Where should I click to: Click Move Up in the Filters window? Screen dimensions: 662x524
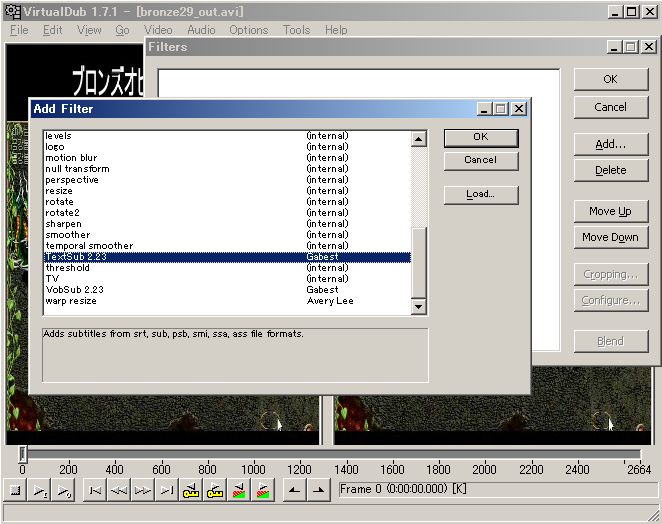(610, 211)
